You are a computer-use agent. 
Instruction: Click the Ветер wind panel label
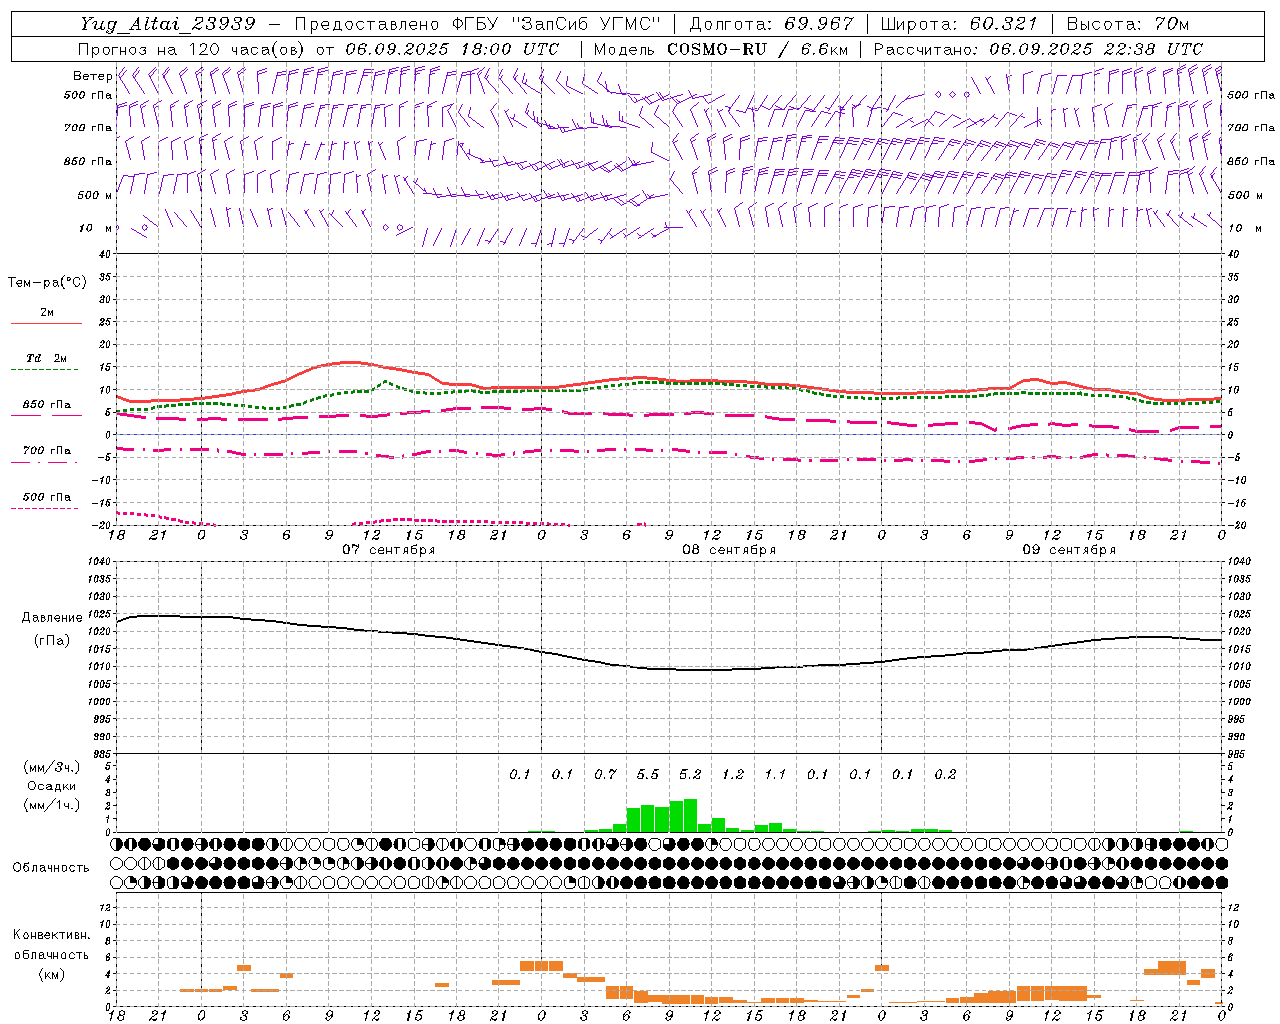(x=92, y=76)
